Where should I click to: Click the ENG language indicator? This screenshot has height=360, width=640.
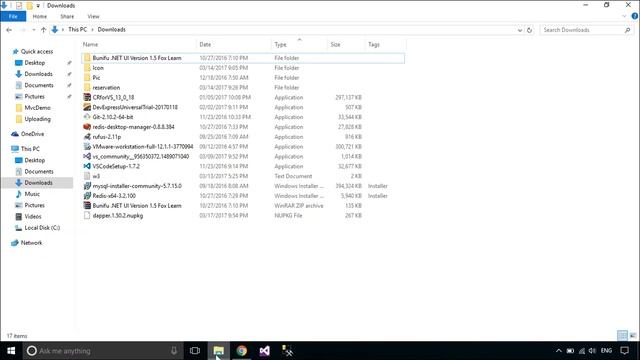pos(607,351)
